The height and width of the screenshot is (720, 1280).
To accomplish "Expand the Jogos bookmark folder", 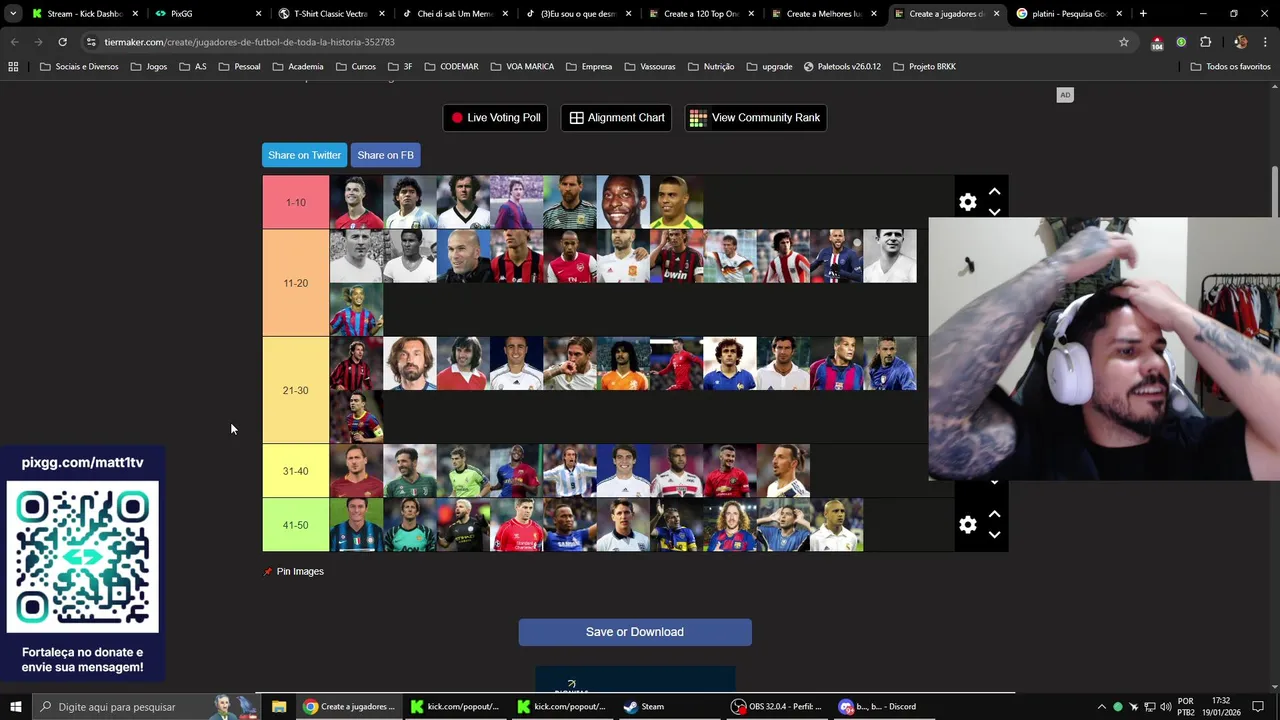I will pyautogui.click(x=148, y=66).
